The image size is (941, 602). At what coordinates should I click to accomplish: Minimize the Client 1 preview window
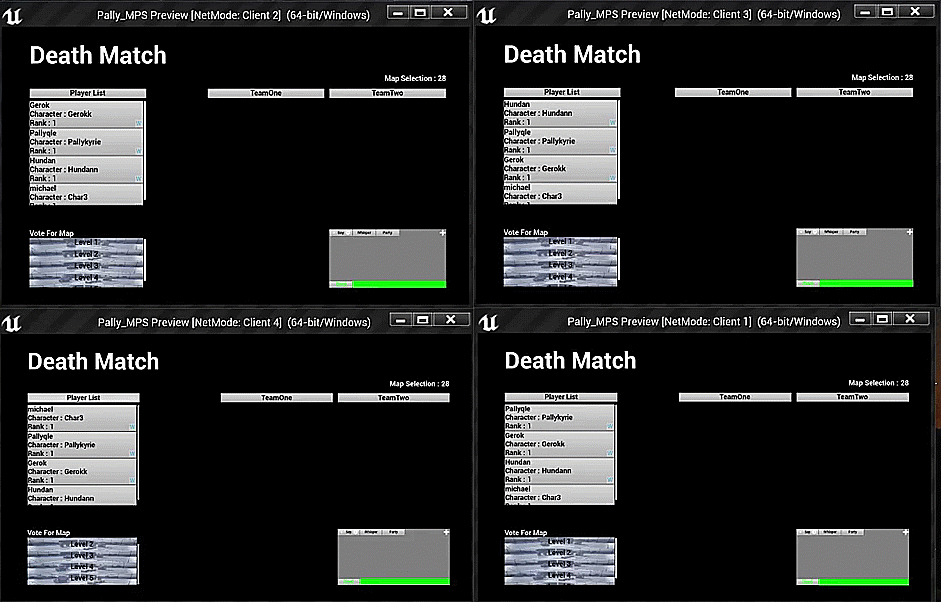859,319
